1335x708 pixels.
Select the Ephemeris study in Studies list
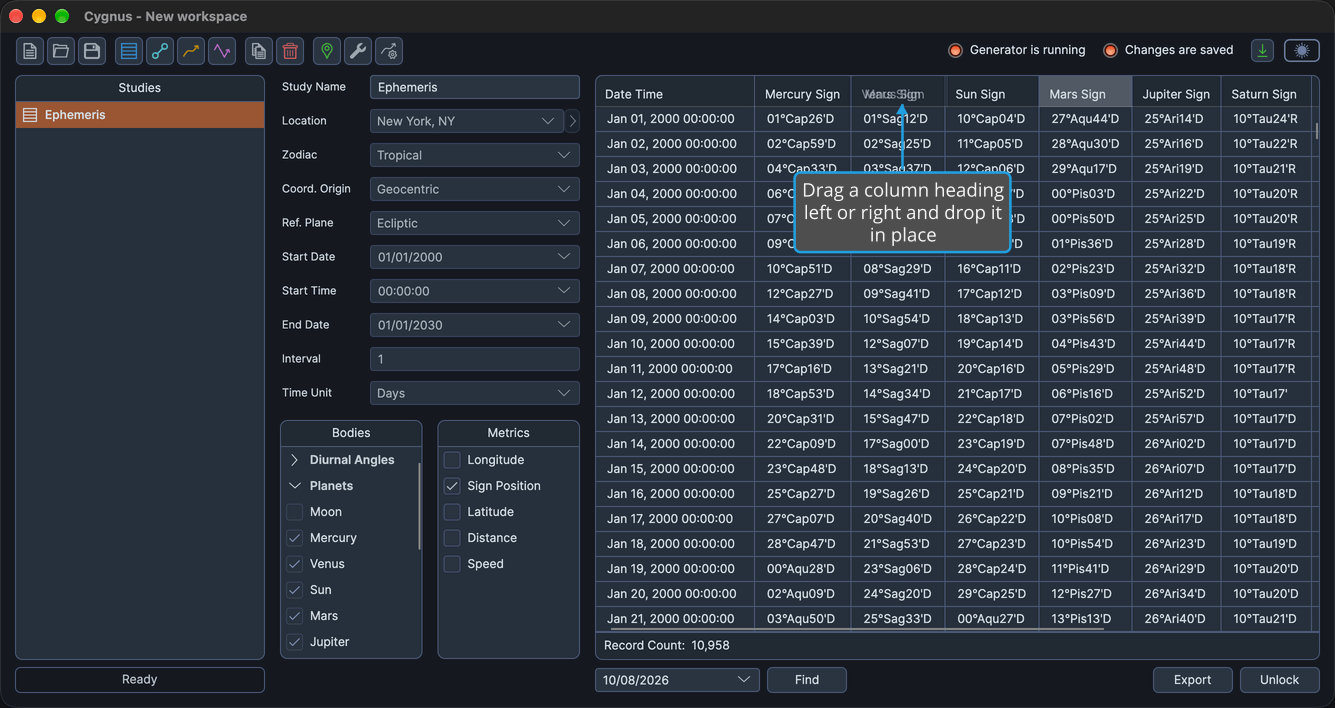[140, 115]
